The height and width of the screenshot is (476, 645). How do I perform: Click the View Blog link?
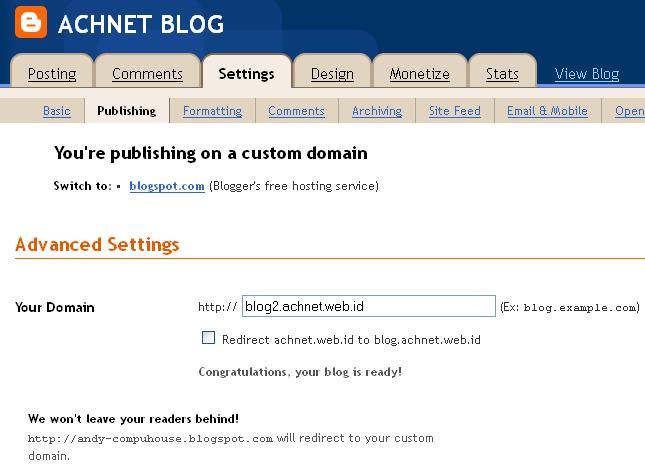point(587,74)
